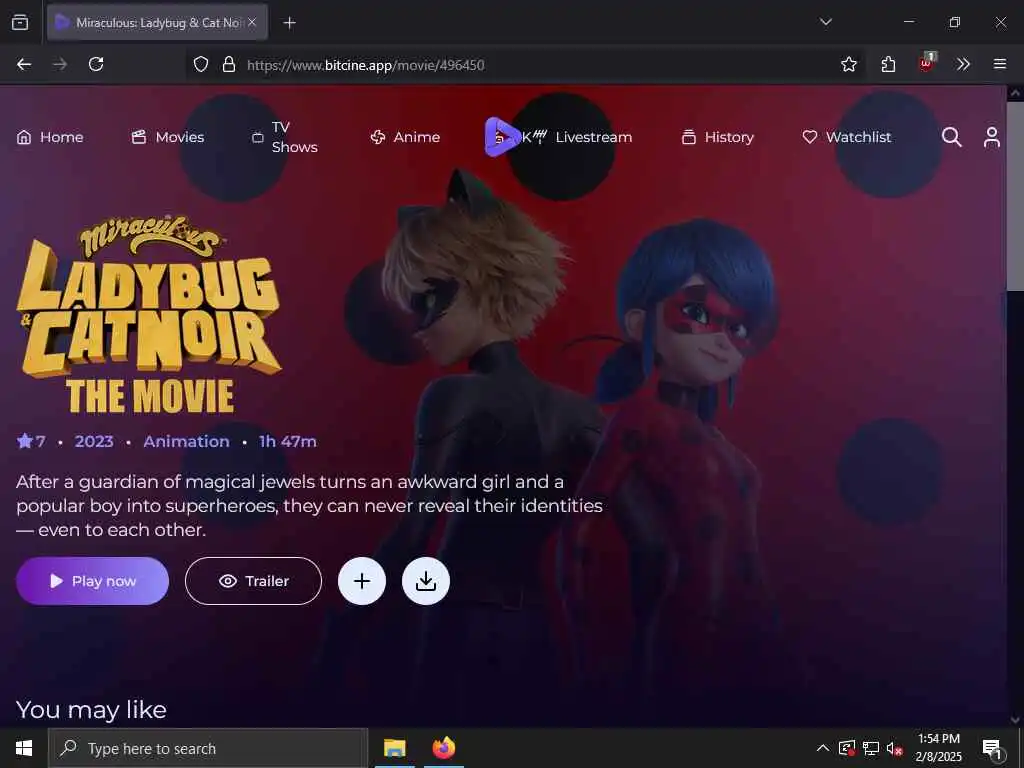
Task: Select the Miraculous: Ladybug & Cat Noir tab
Action: tap(157, 22)
